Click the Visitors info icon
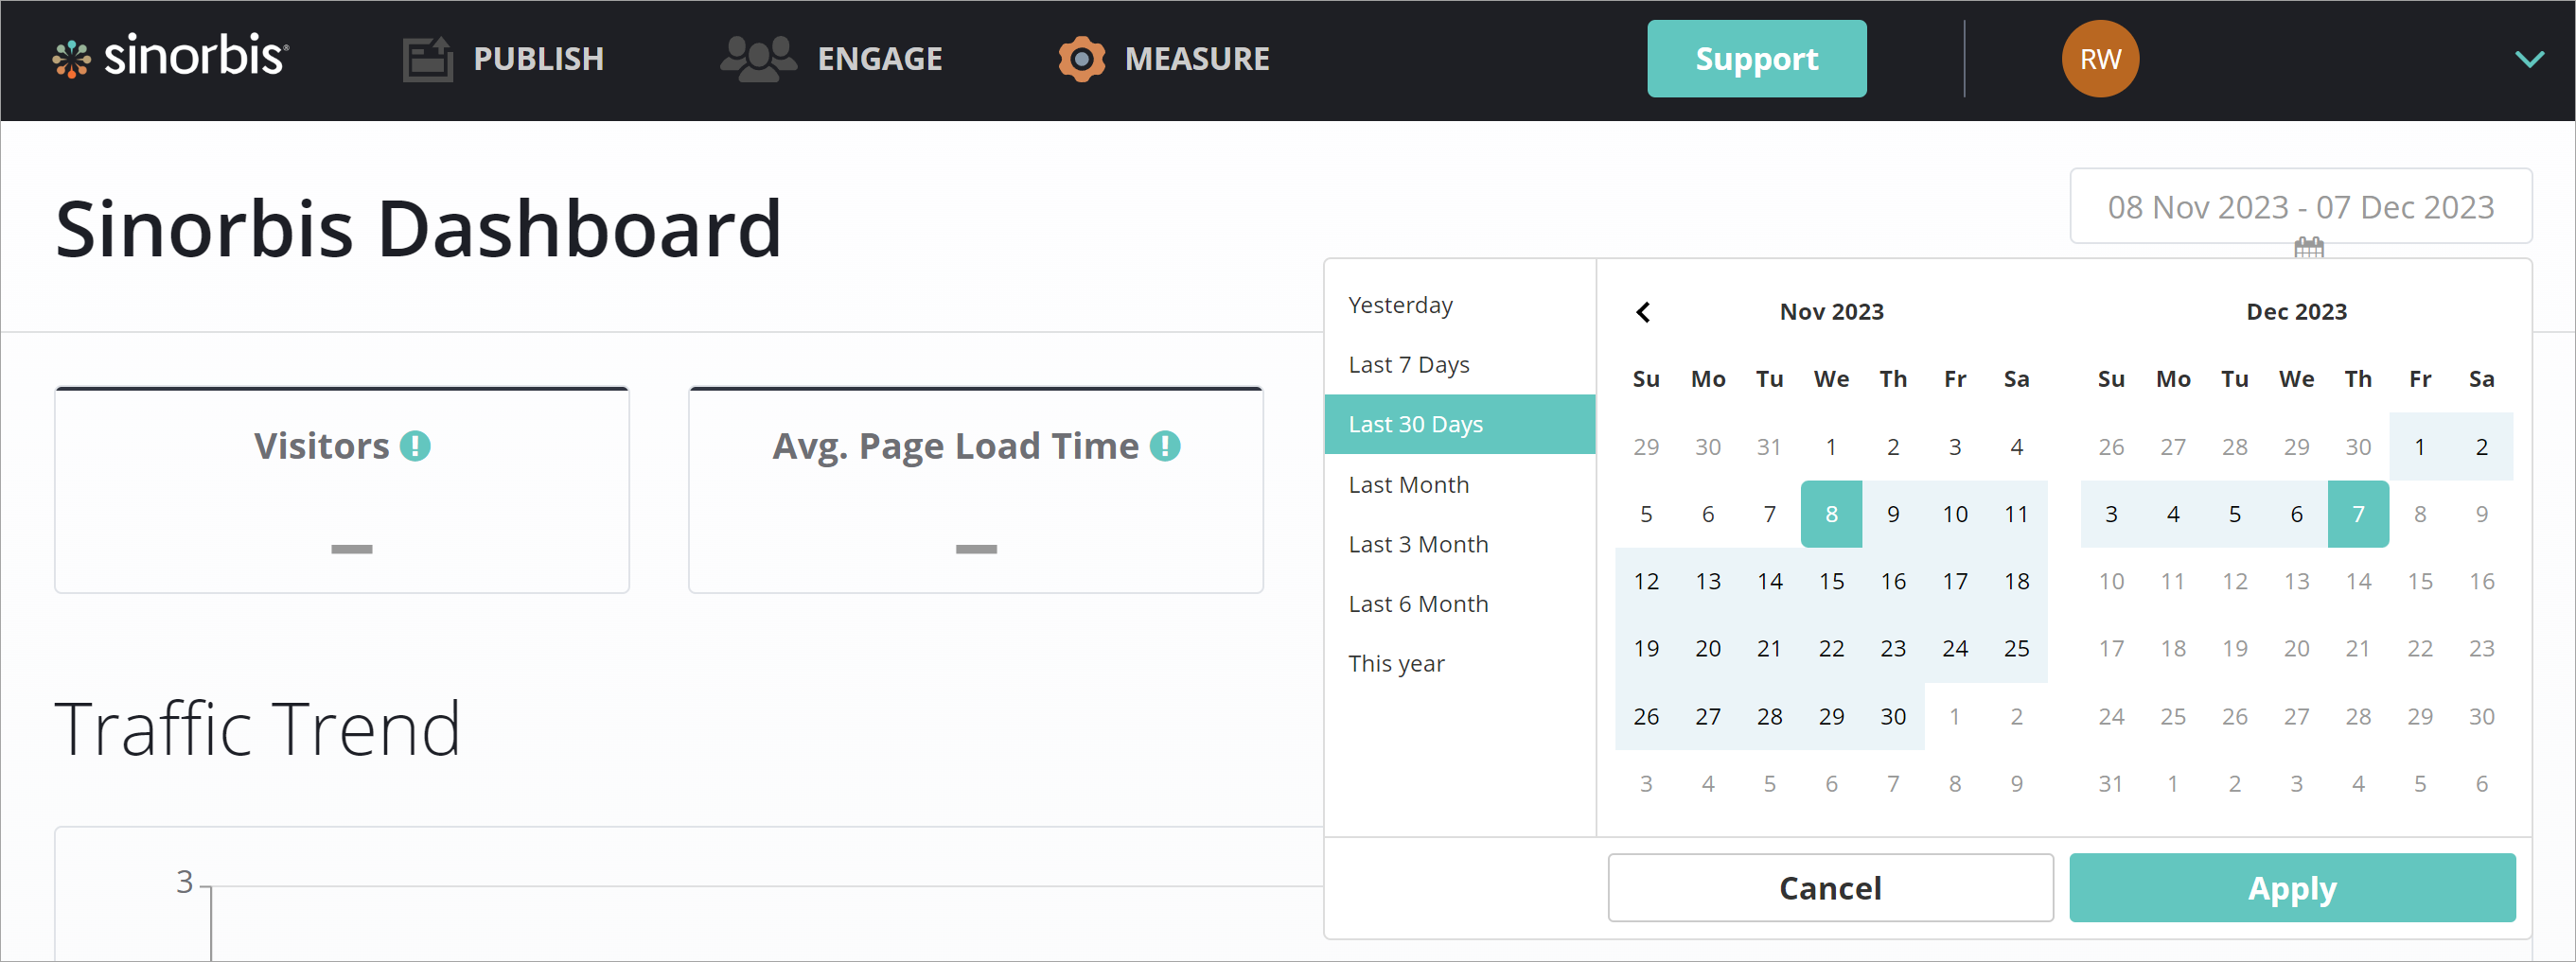2576x962 pixels. click(x=415, y=446)
